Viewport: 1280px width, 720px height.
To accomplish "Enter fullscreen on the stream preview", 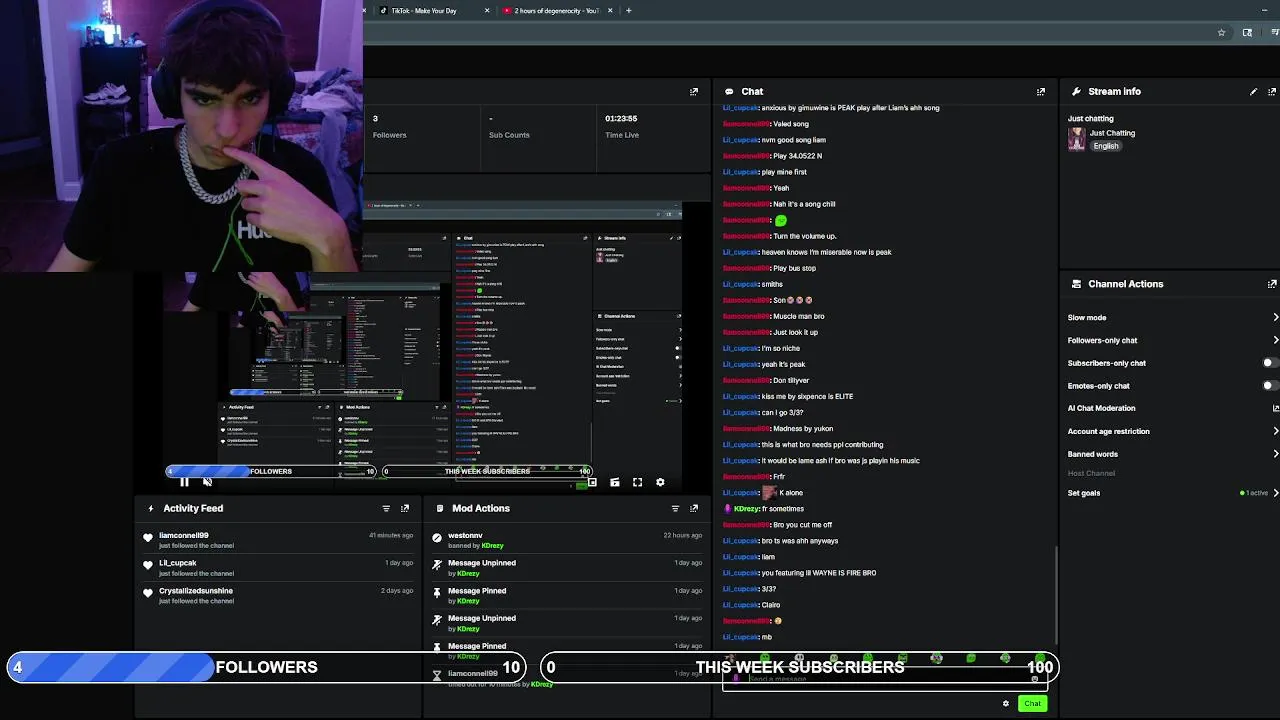I will pyautogui.click(x=637, y=482).
